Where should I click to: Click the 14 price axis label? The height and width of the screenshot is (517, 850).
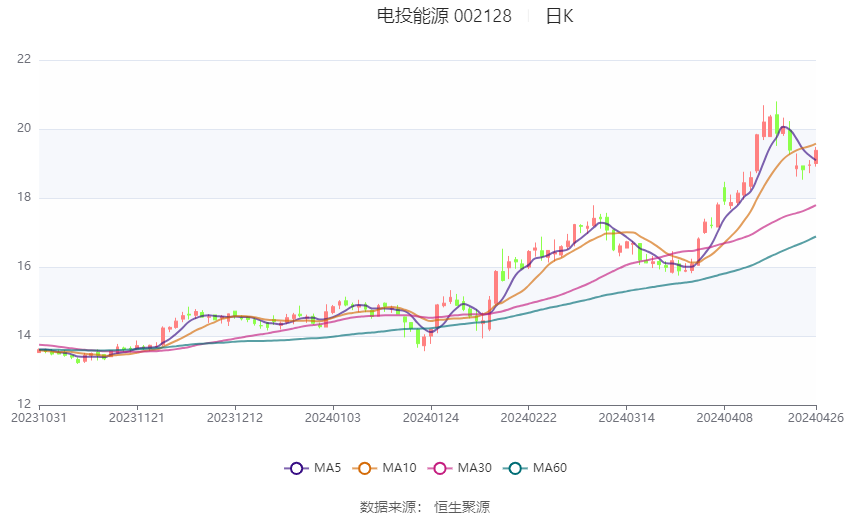(24, 335)
